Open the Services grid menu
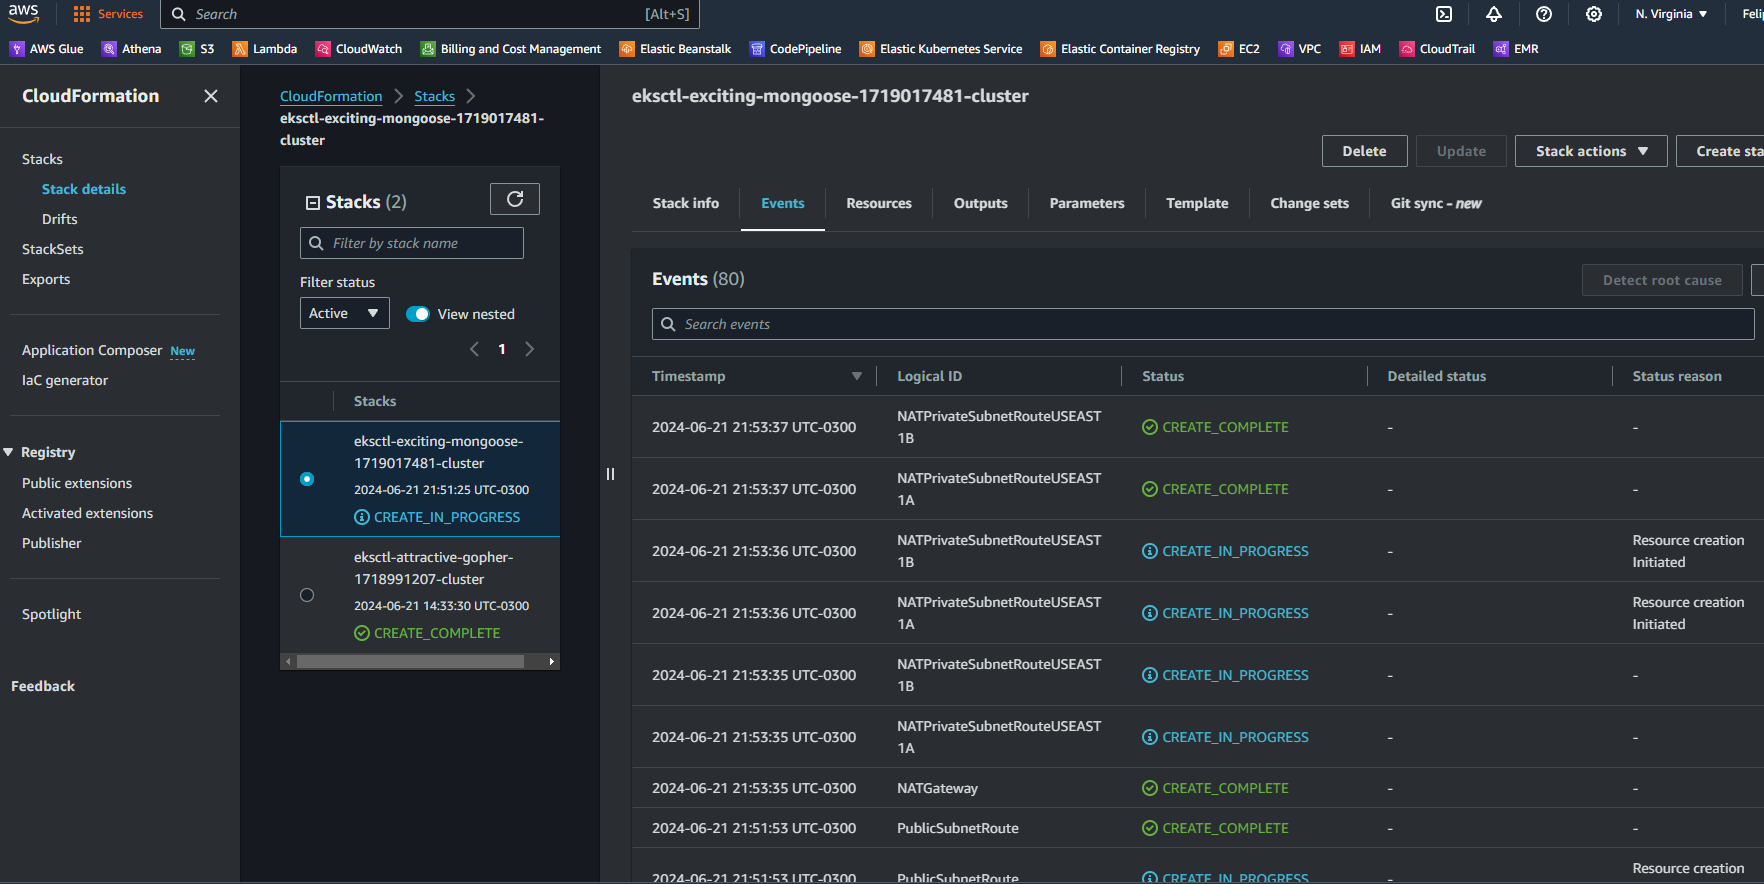 pyautogui.click(x=108, y=14)
